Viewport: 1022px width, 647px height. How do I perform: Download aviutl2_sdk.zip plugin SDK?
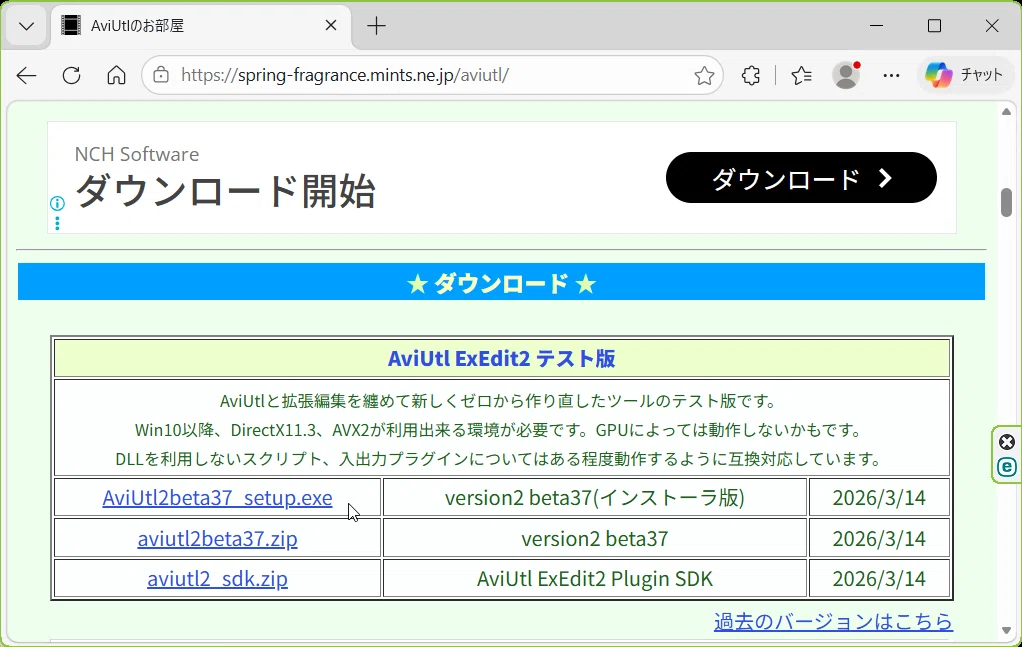217,579
